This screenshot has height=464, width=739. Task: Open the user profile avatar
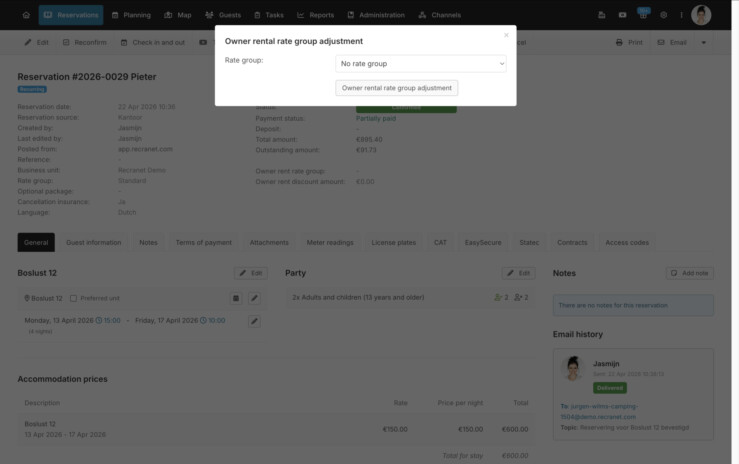[x=701, y=15]
